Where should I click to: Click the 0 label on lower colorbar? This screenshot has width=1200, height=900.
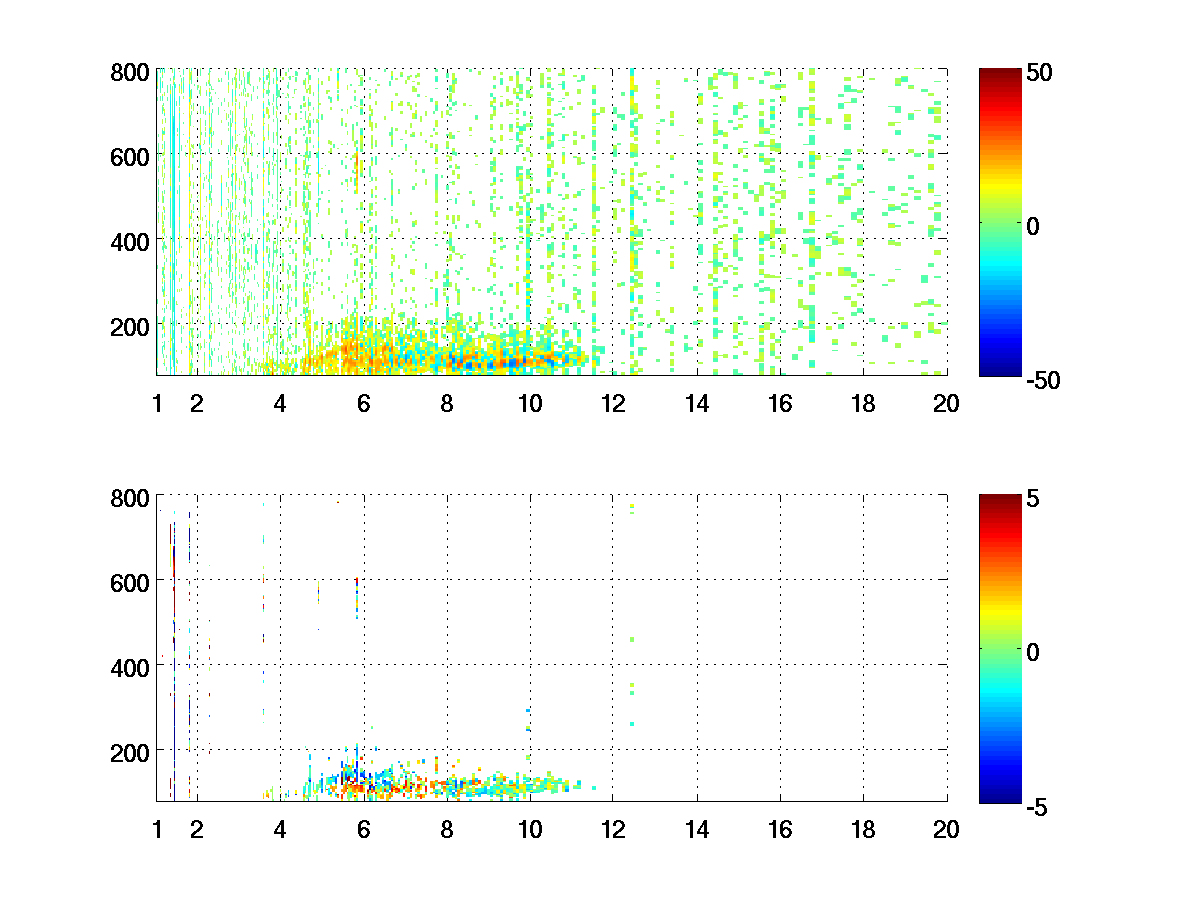(1035, 651)
